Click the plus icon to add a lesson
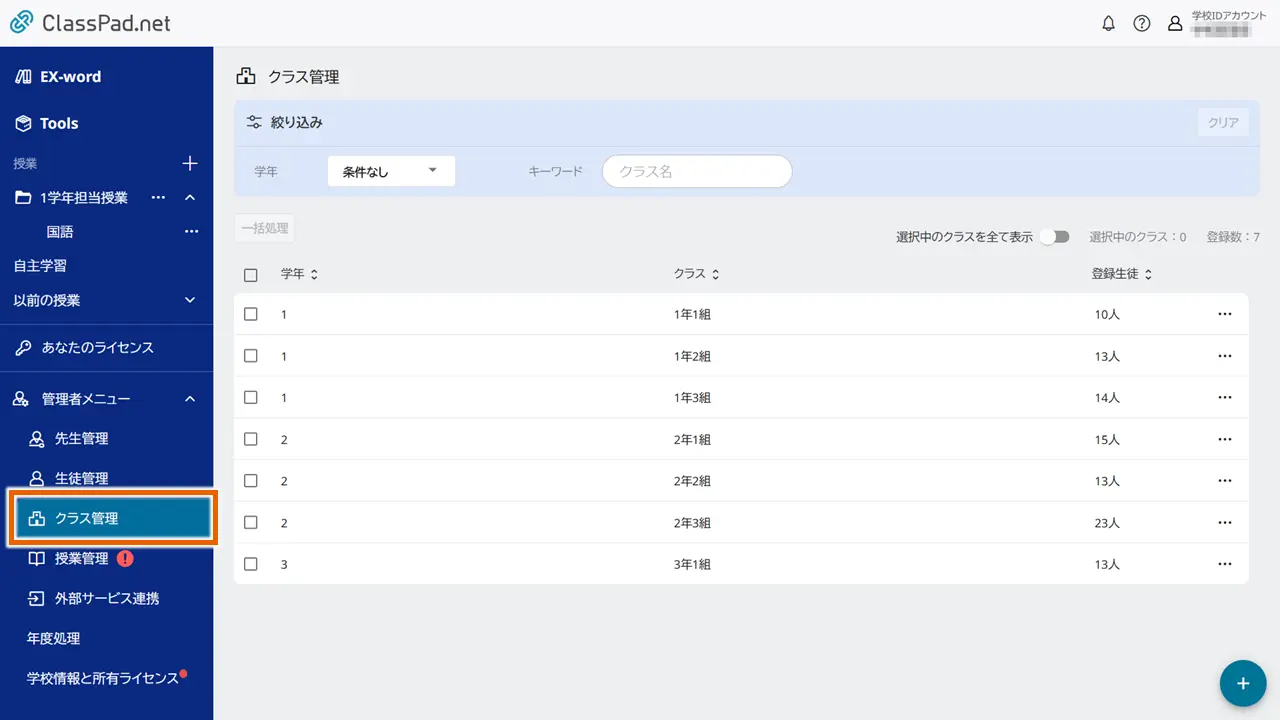 [x=190, y=163]
